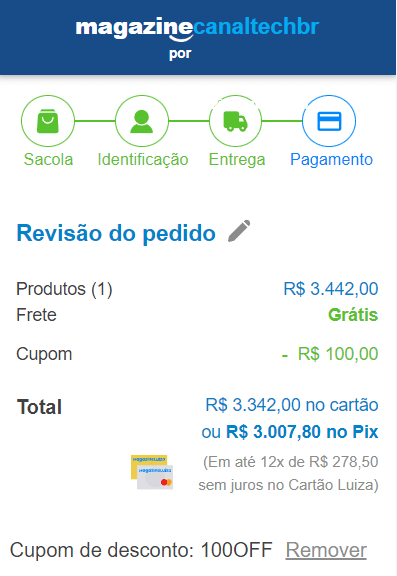The width and height of the screenshot is (397, 576).
Task: Click the R$ 3.342,00 no cartão total
Action: pos(292,405)
